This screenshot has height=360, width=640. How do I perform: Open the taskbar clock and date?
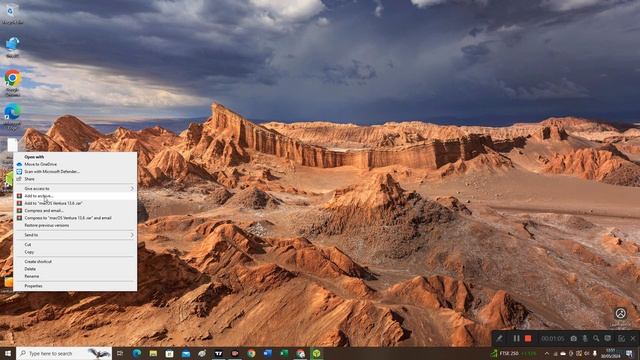tap(611, 353)
